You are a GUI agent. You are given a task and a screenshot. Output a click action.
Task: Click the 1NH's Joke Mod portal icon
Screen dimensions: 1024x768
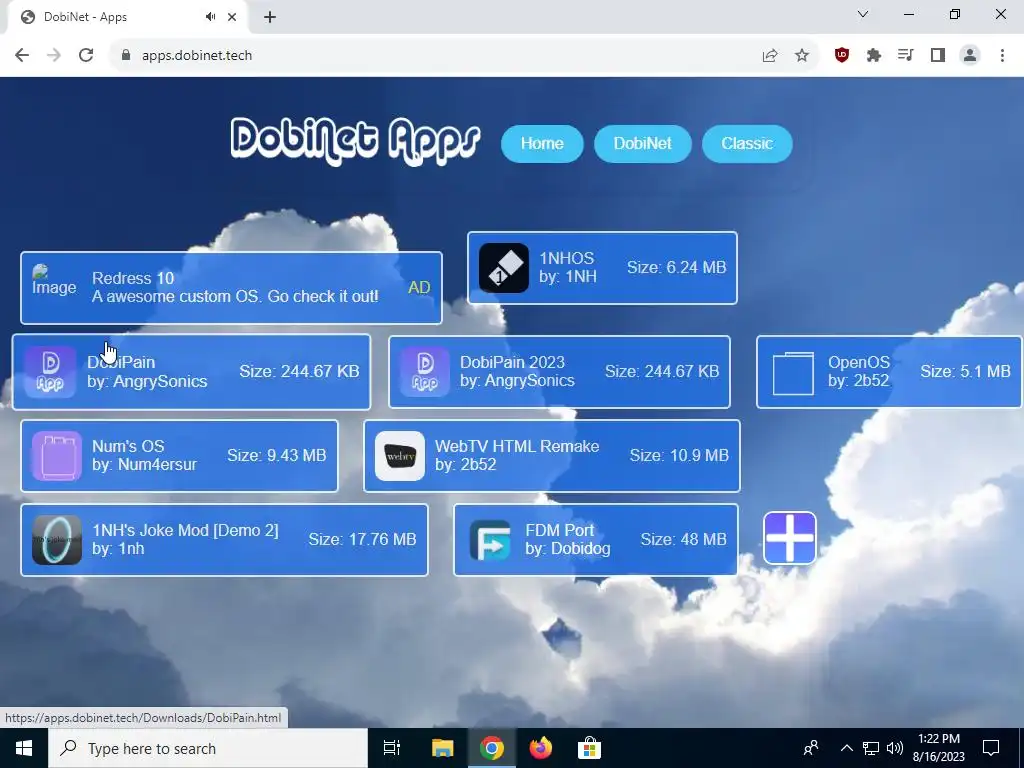coord(57,540)
